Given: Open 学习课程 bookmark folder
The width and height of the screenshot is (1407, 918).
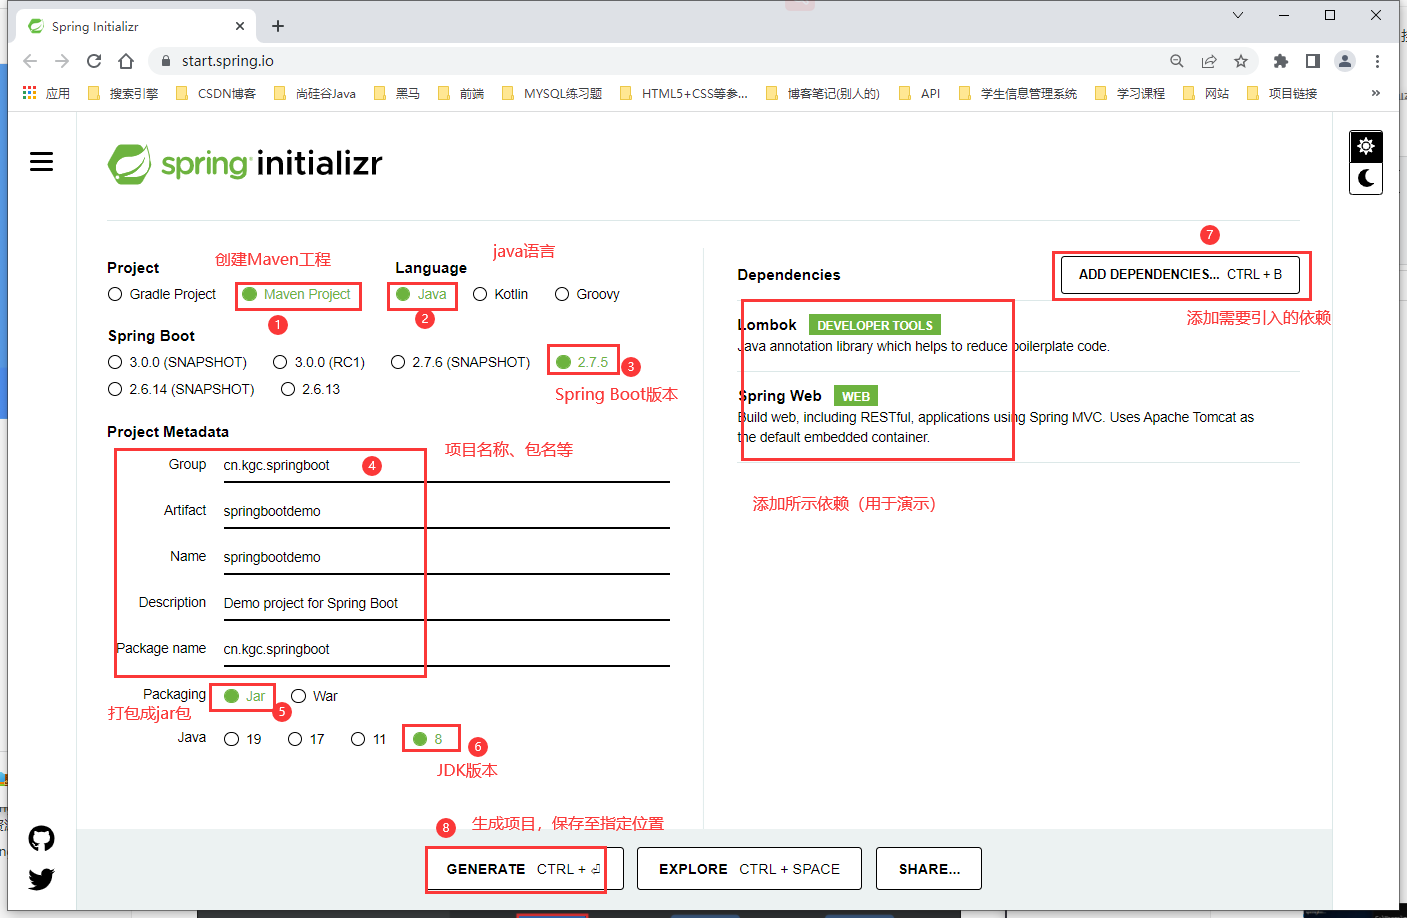Looking at the screenshot, I should [1130, 93].
